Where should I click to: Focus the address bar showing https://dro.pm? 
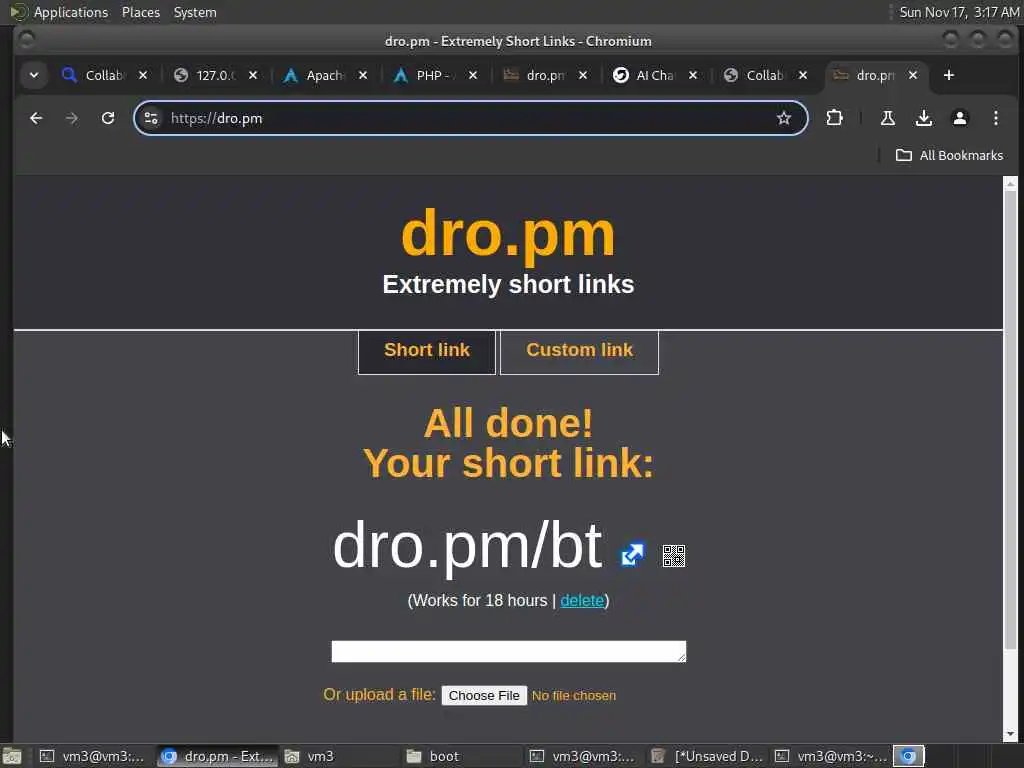pyautogui.click(x=470, y=118)
